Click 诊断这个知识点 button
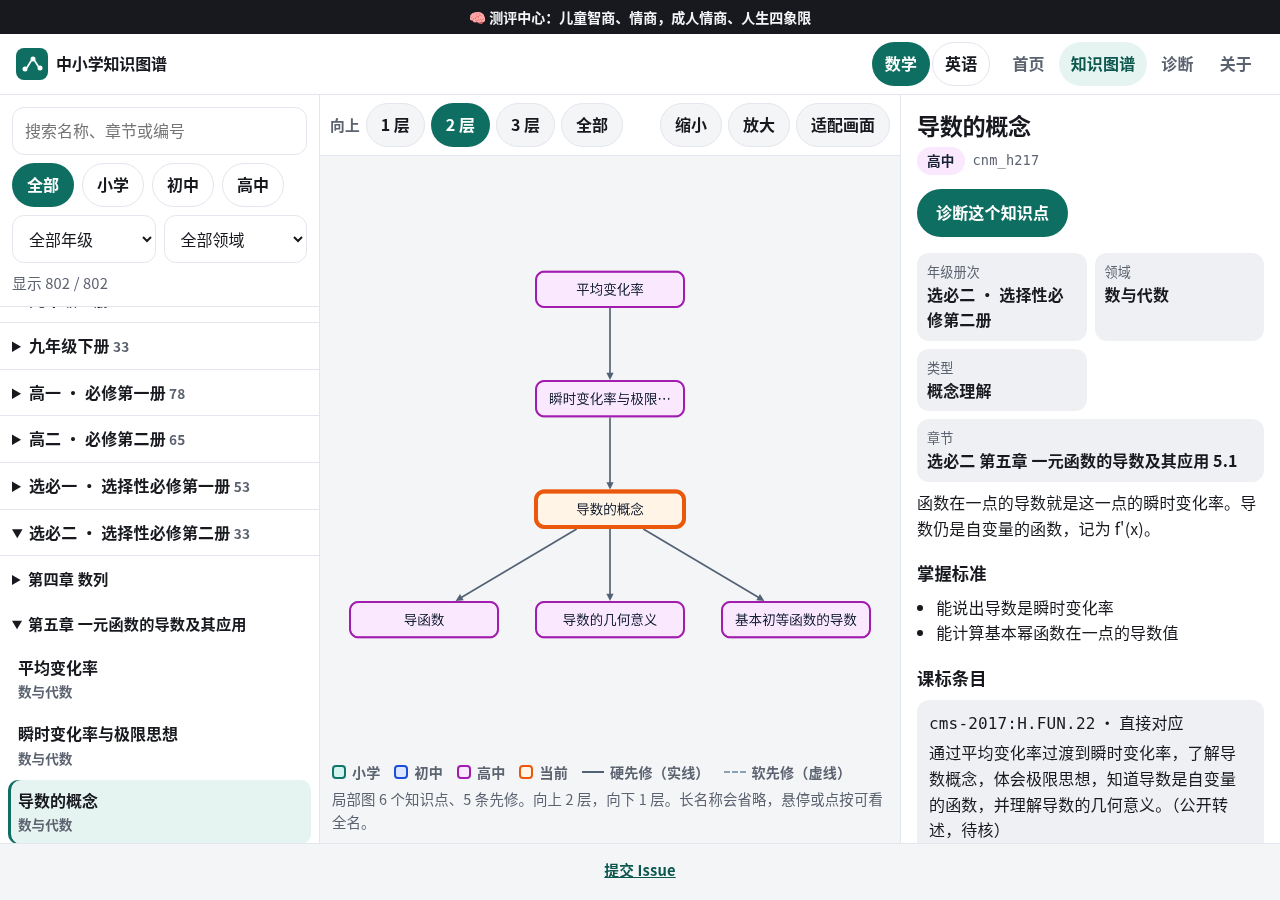 click(992, 213)
